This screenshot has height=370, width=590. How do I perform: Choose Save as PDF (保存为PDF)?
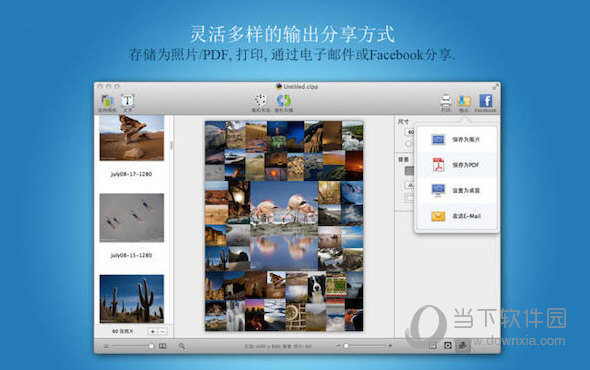(457, 165)
